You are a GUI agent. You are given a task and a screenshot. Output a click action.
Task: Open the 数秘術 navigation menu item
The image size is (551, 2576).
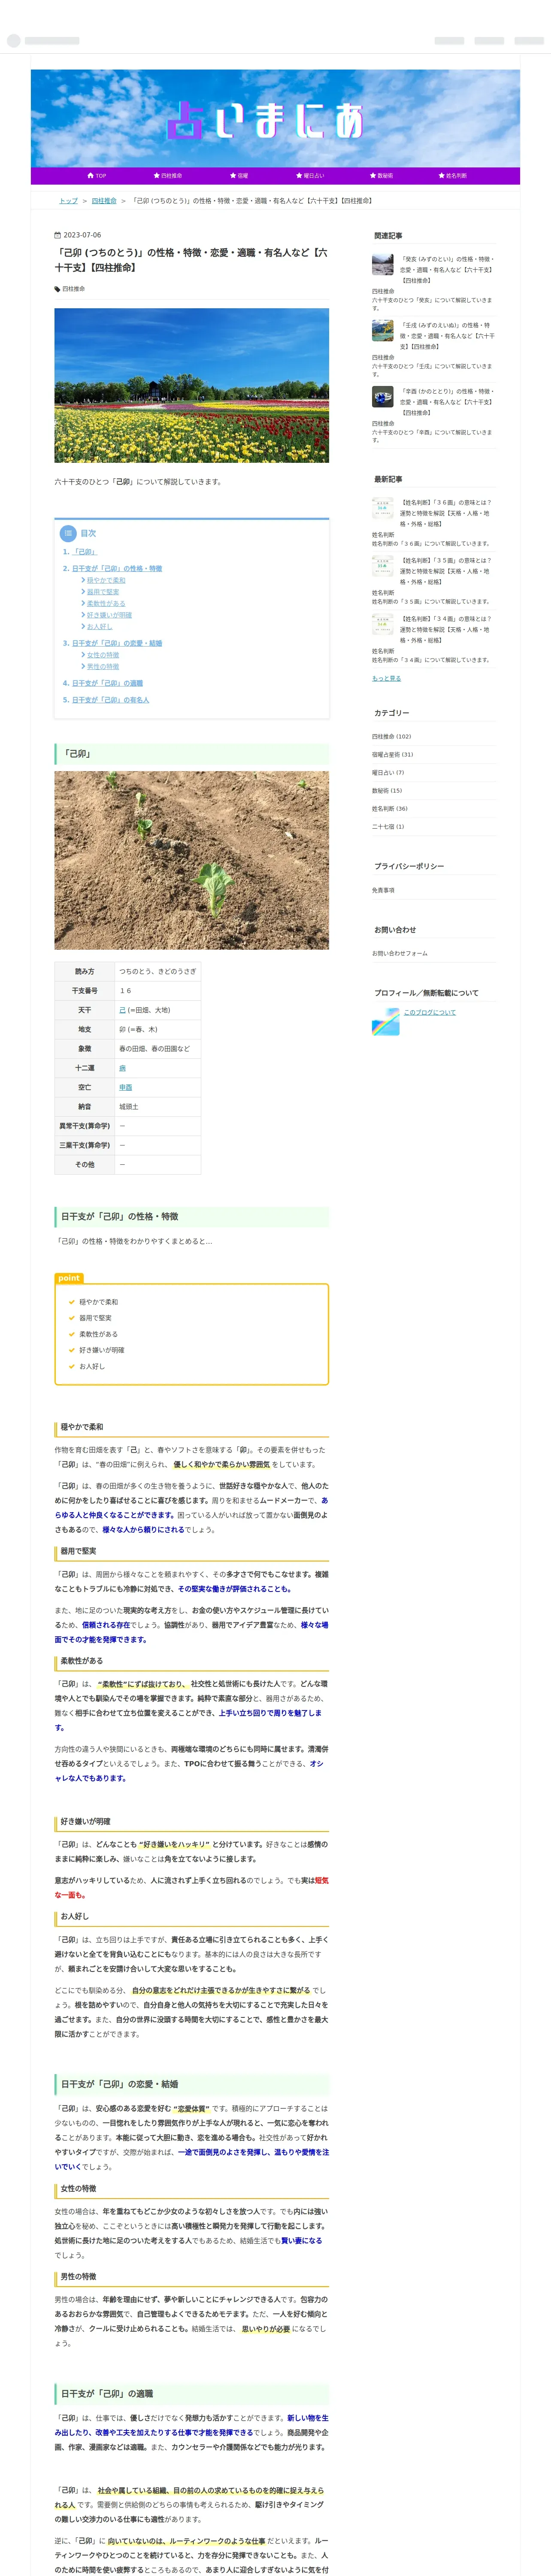382,176
